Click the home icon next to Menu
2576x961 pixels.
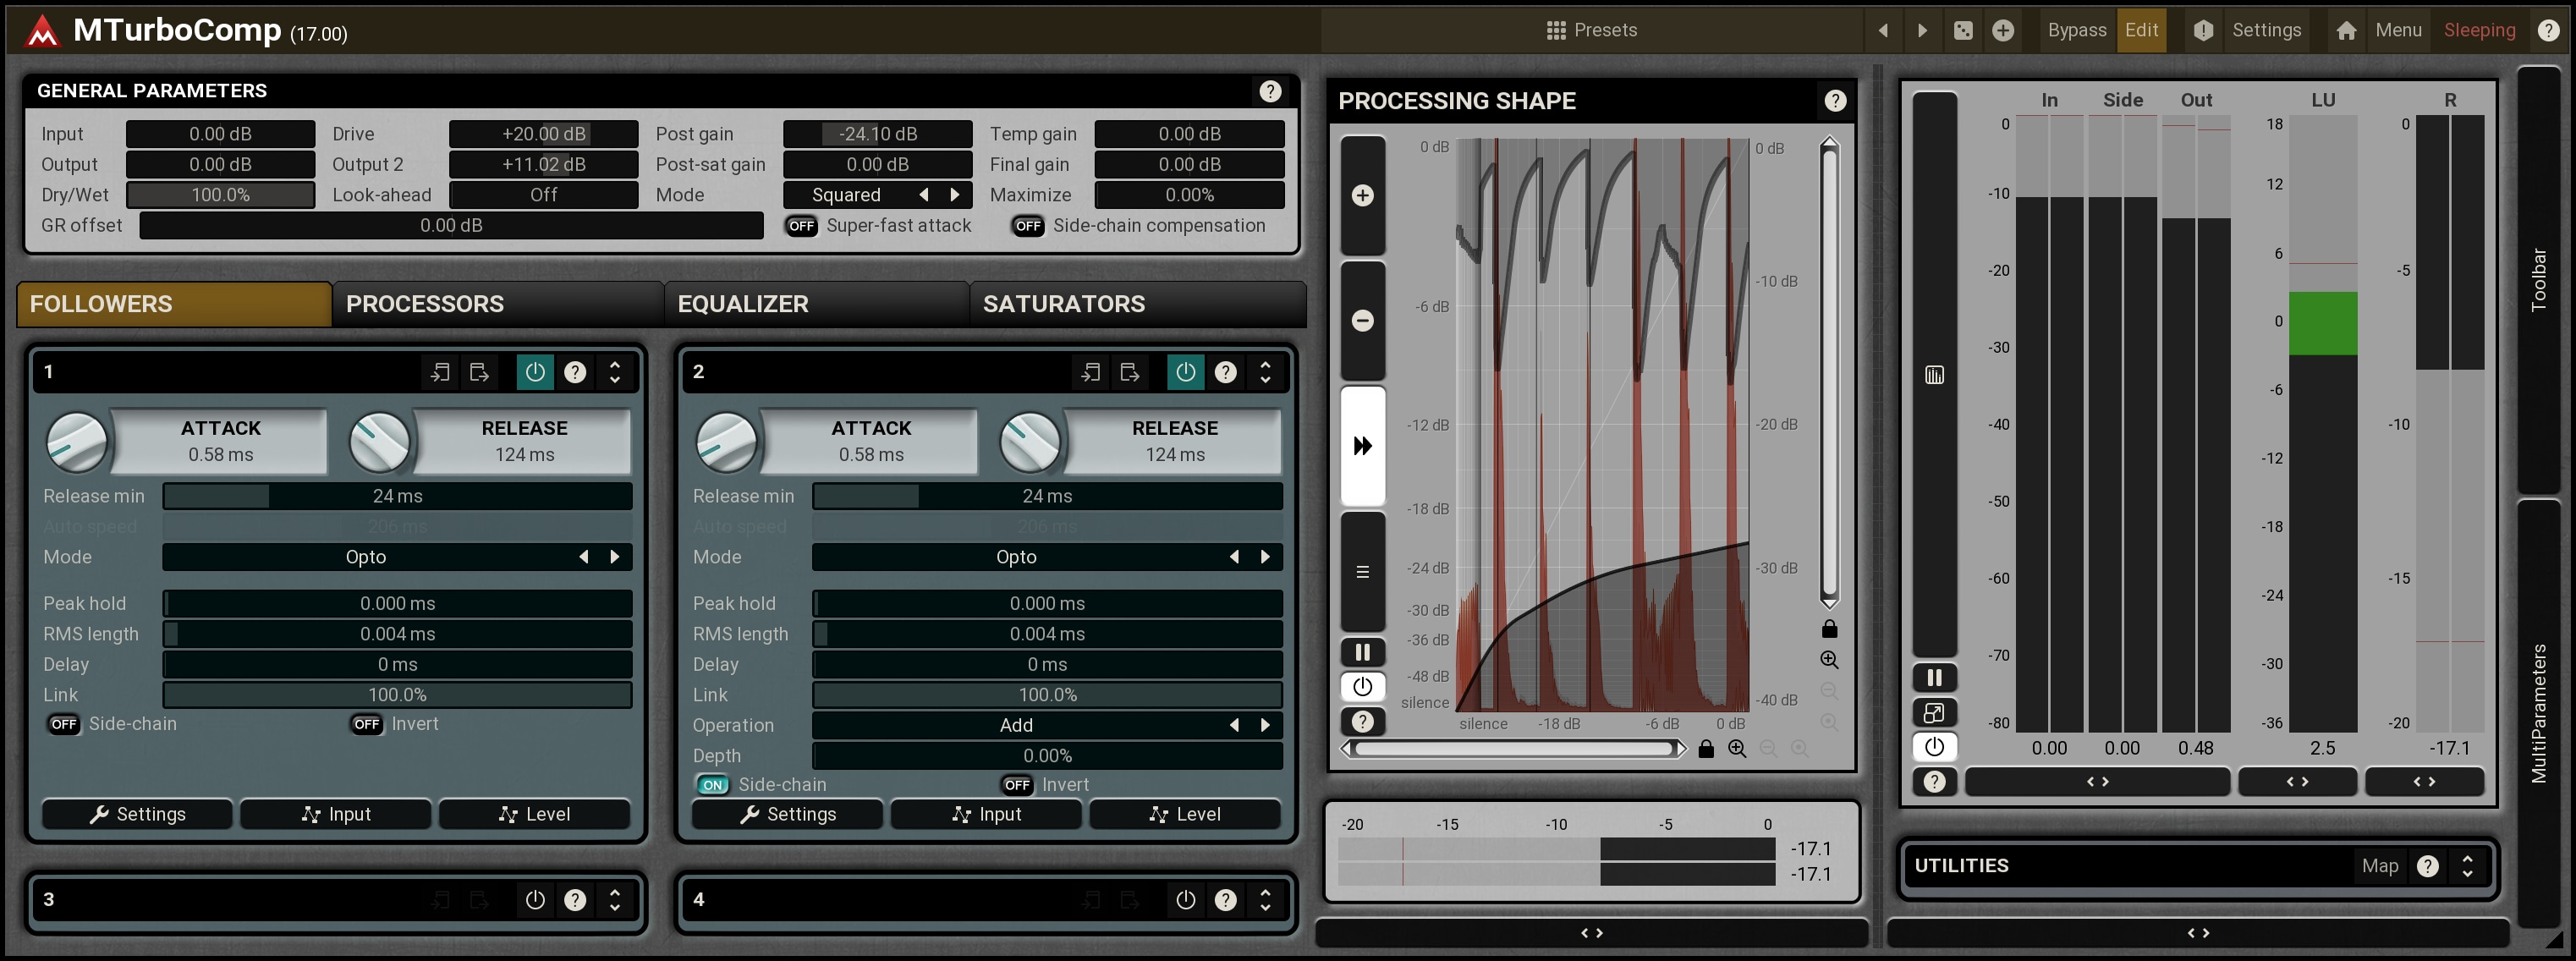tap(2346, 30)
